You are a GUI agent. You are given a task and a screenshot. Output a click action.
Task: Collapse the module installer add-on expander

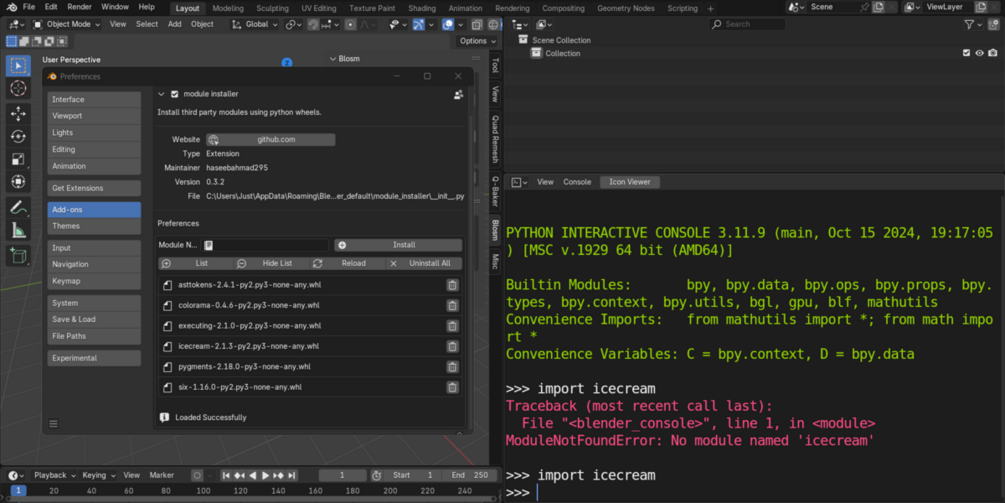coord(162,94)
